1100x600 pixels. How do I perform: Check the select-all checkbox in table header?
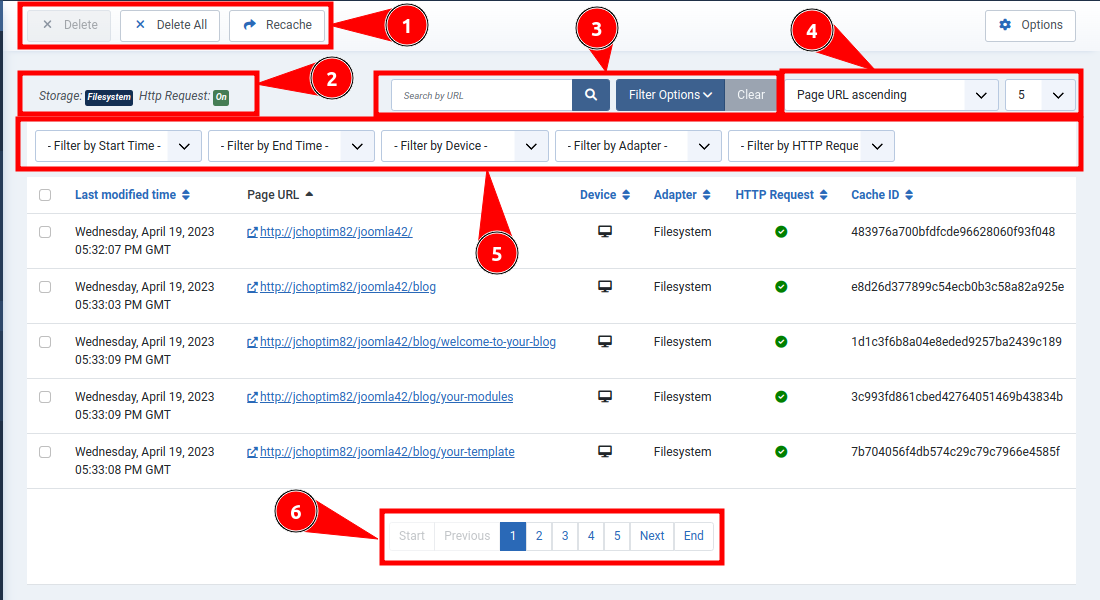[44, 194]
